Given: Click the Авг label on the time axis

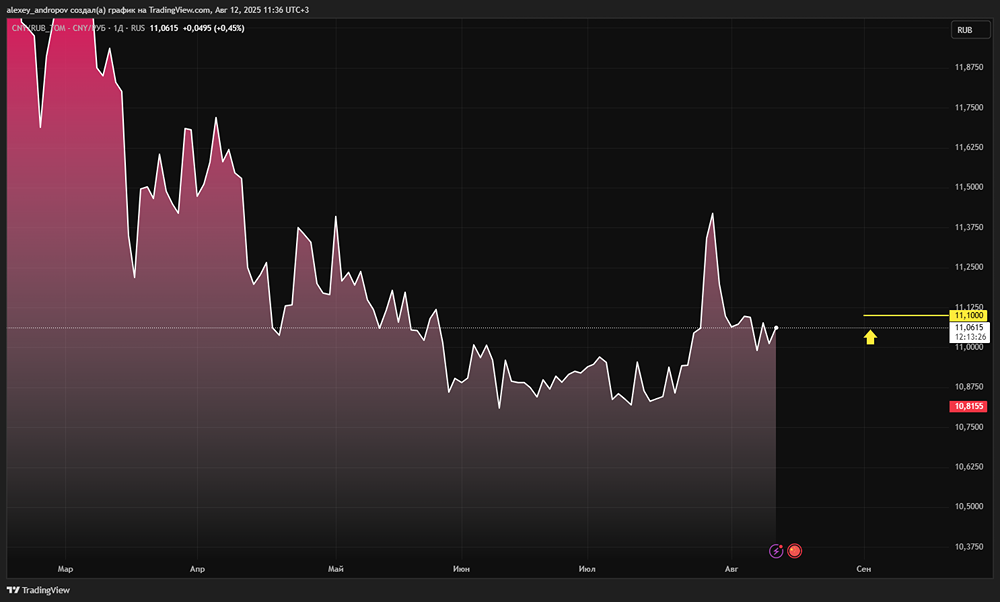Looking at the screenshot, I should tap(731, 568).
